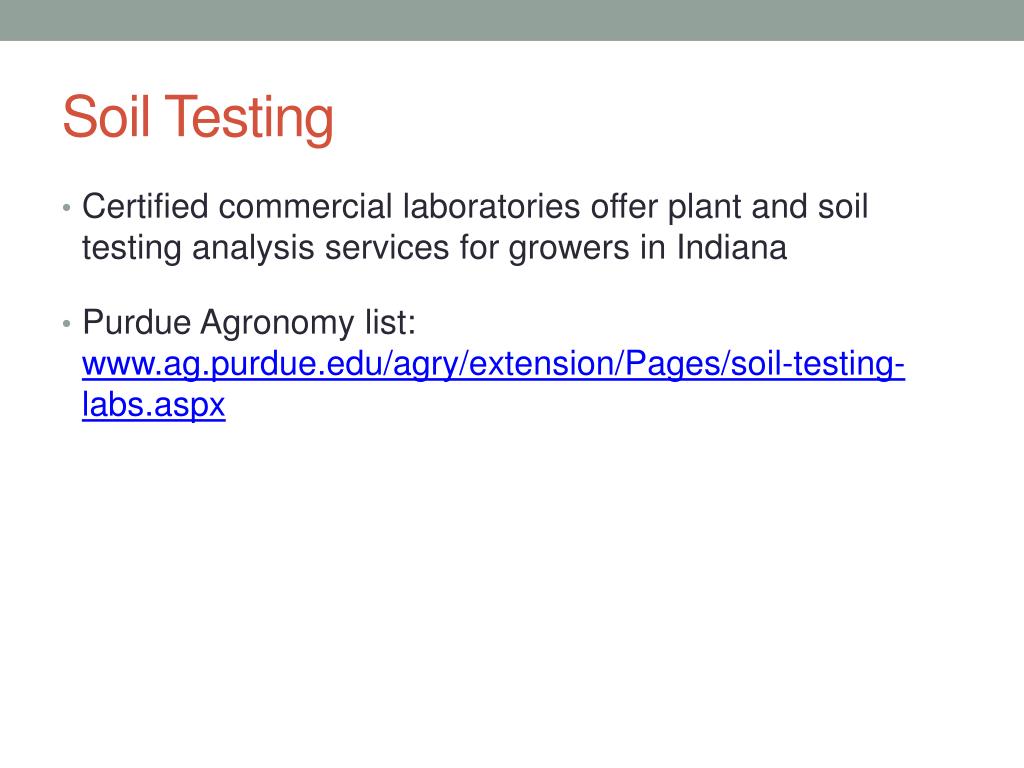Click the 'Pages' segment of the URL

click(673, 364)
